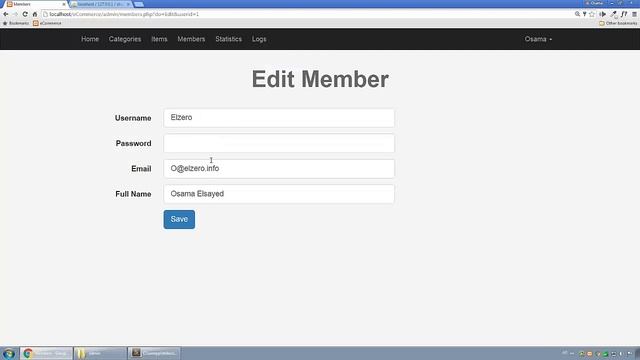
Task: Click the Edit Member heading
Action: tap(320, 79)
